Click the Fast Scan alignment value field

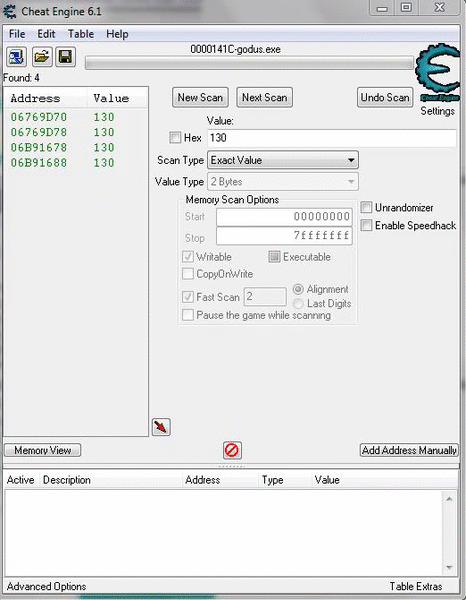(265, 297)
